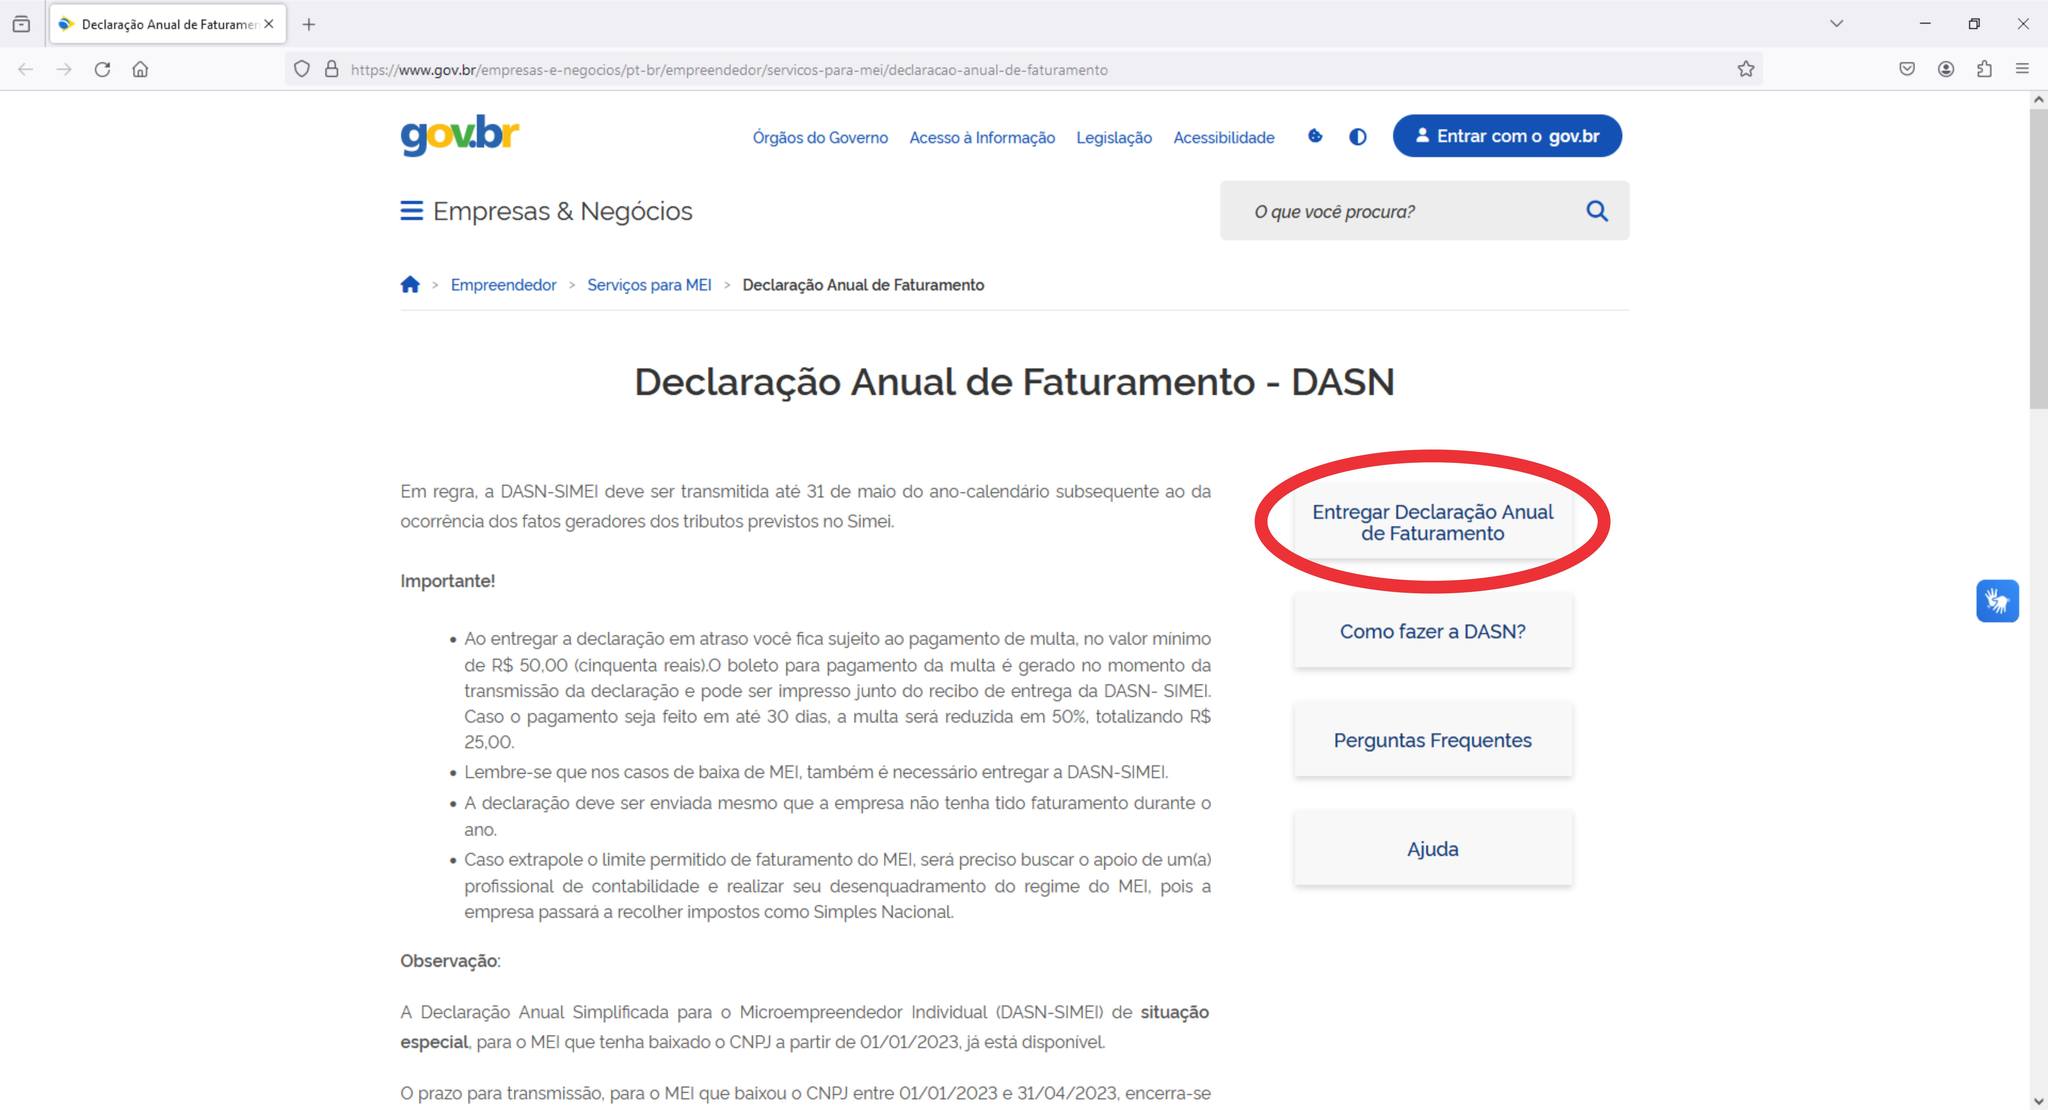Click the vertical page scrollbar

2038,260
